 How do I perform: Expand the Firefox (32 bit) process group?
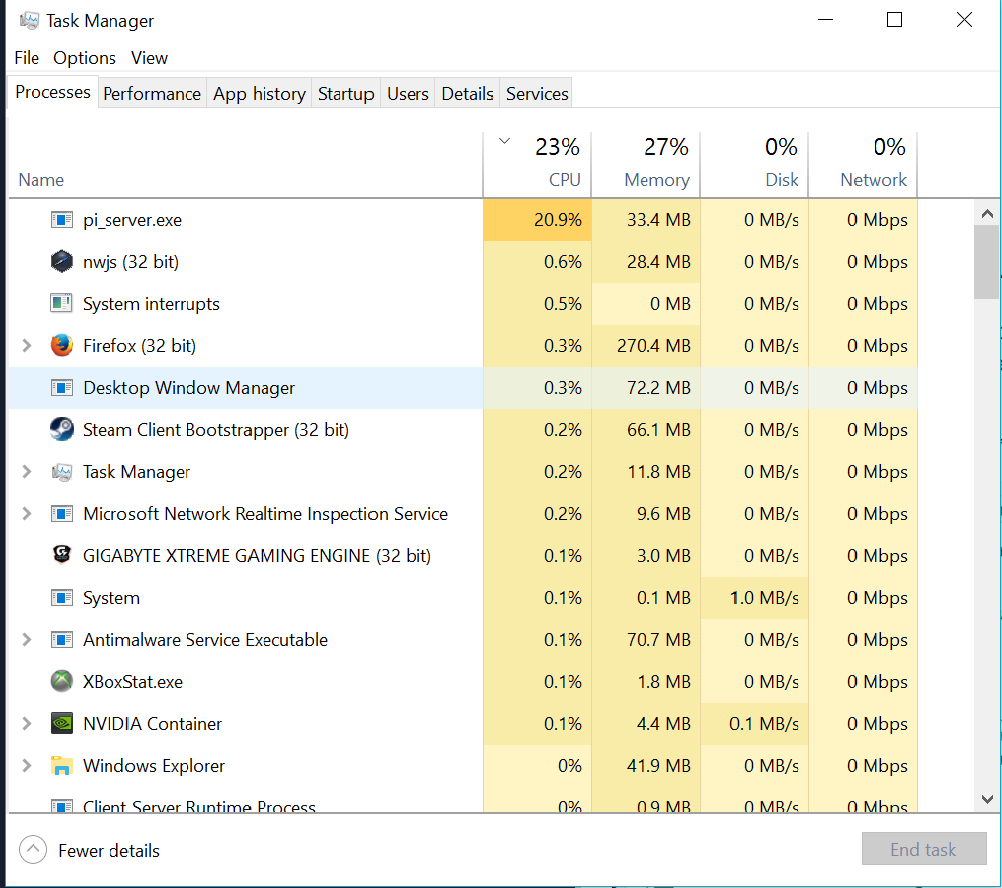coord(26,346)
